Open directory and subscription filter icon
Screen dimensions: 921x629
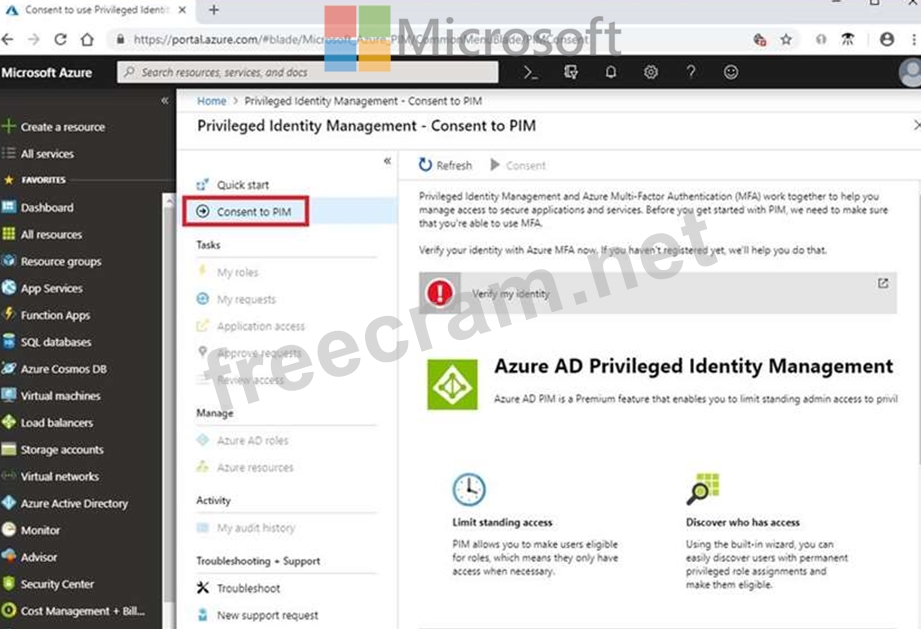[x=571, y=72]
